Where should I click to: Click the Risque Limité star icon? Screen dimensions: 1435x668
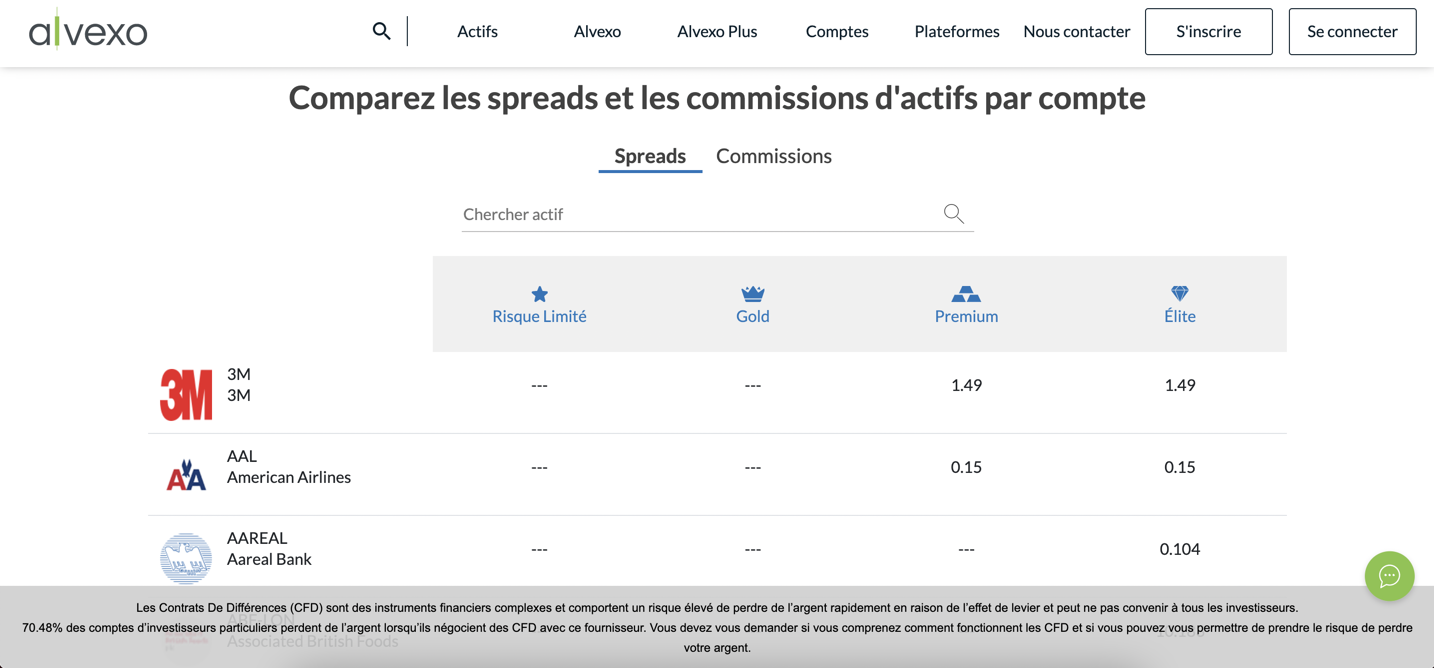[x=539, y=294]
